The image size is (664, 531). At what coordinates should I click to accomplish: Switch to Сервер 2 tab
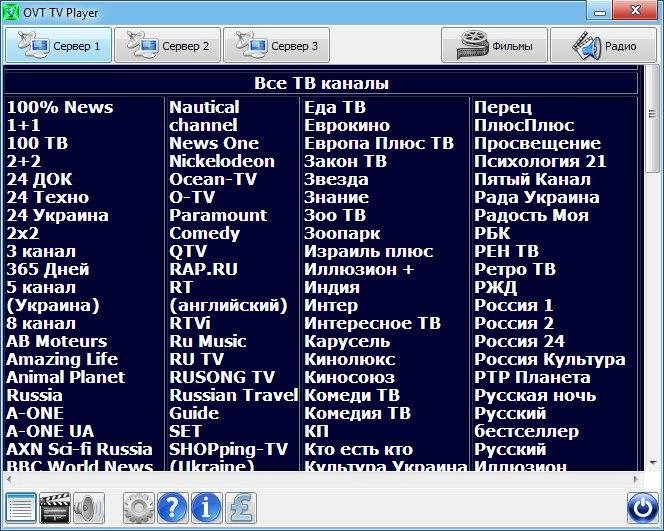[x=167, y=45]
